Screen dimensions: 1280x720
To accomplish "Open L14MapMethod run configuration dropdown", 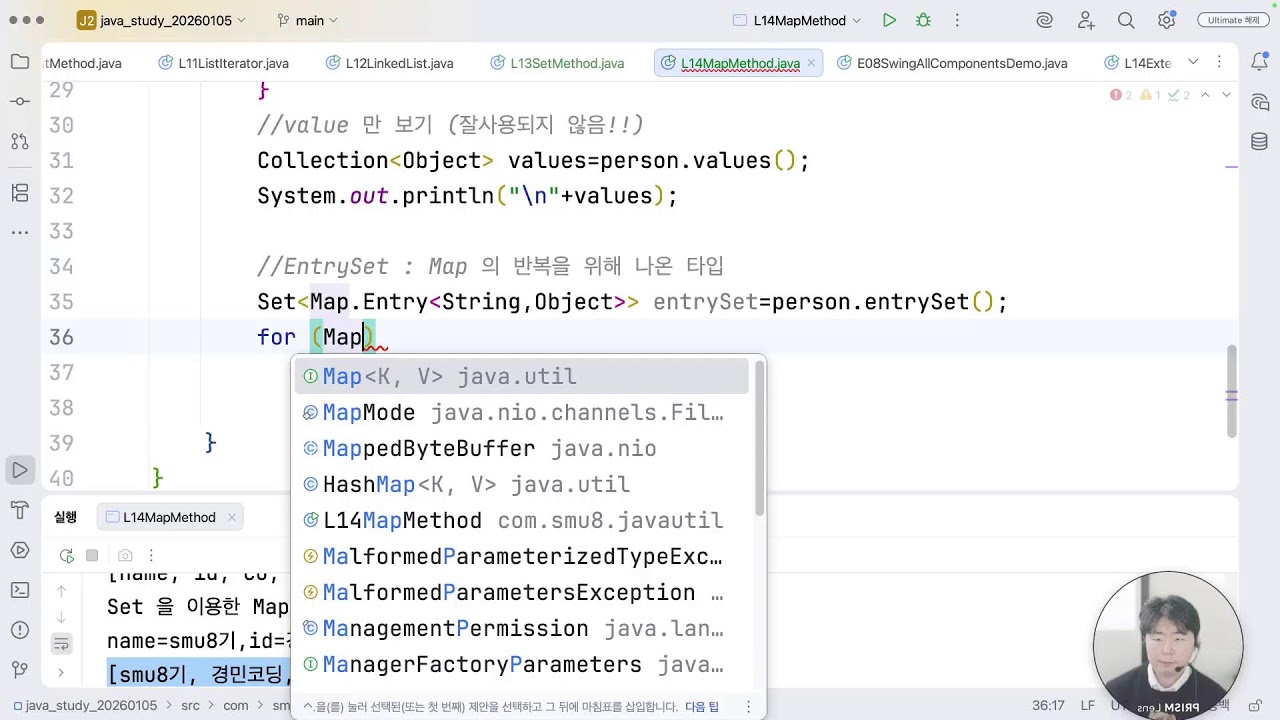I will point(799,20).
